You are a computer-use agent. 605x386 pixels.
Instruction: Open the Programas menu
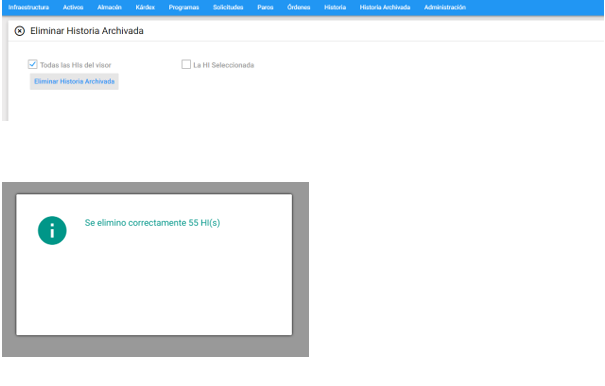184,7
